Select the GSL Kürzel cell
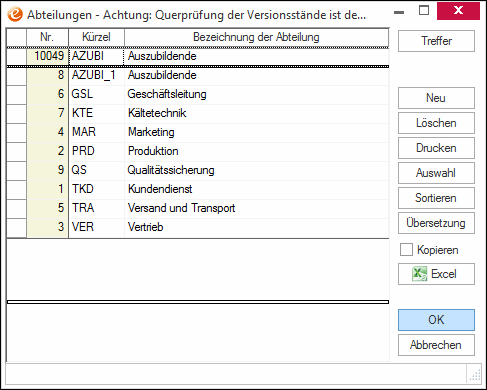Image resolution: width=487 pixels, height=390 pixels. point(96,94)
